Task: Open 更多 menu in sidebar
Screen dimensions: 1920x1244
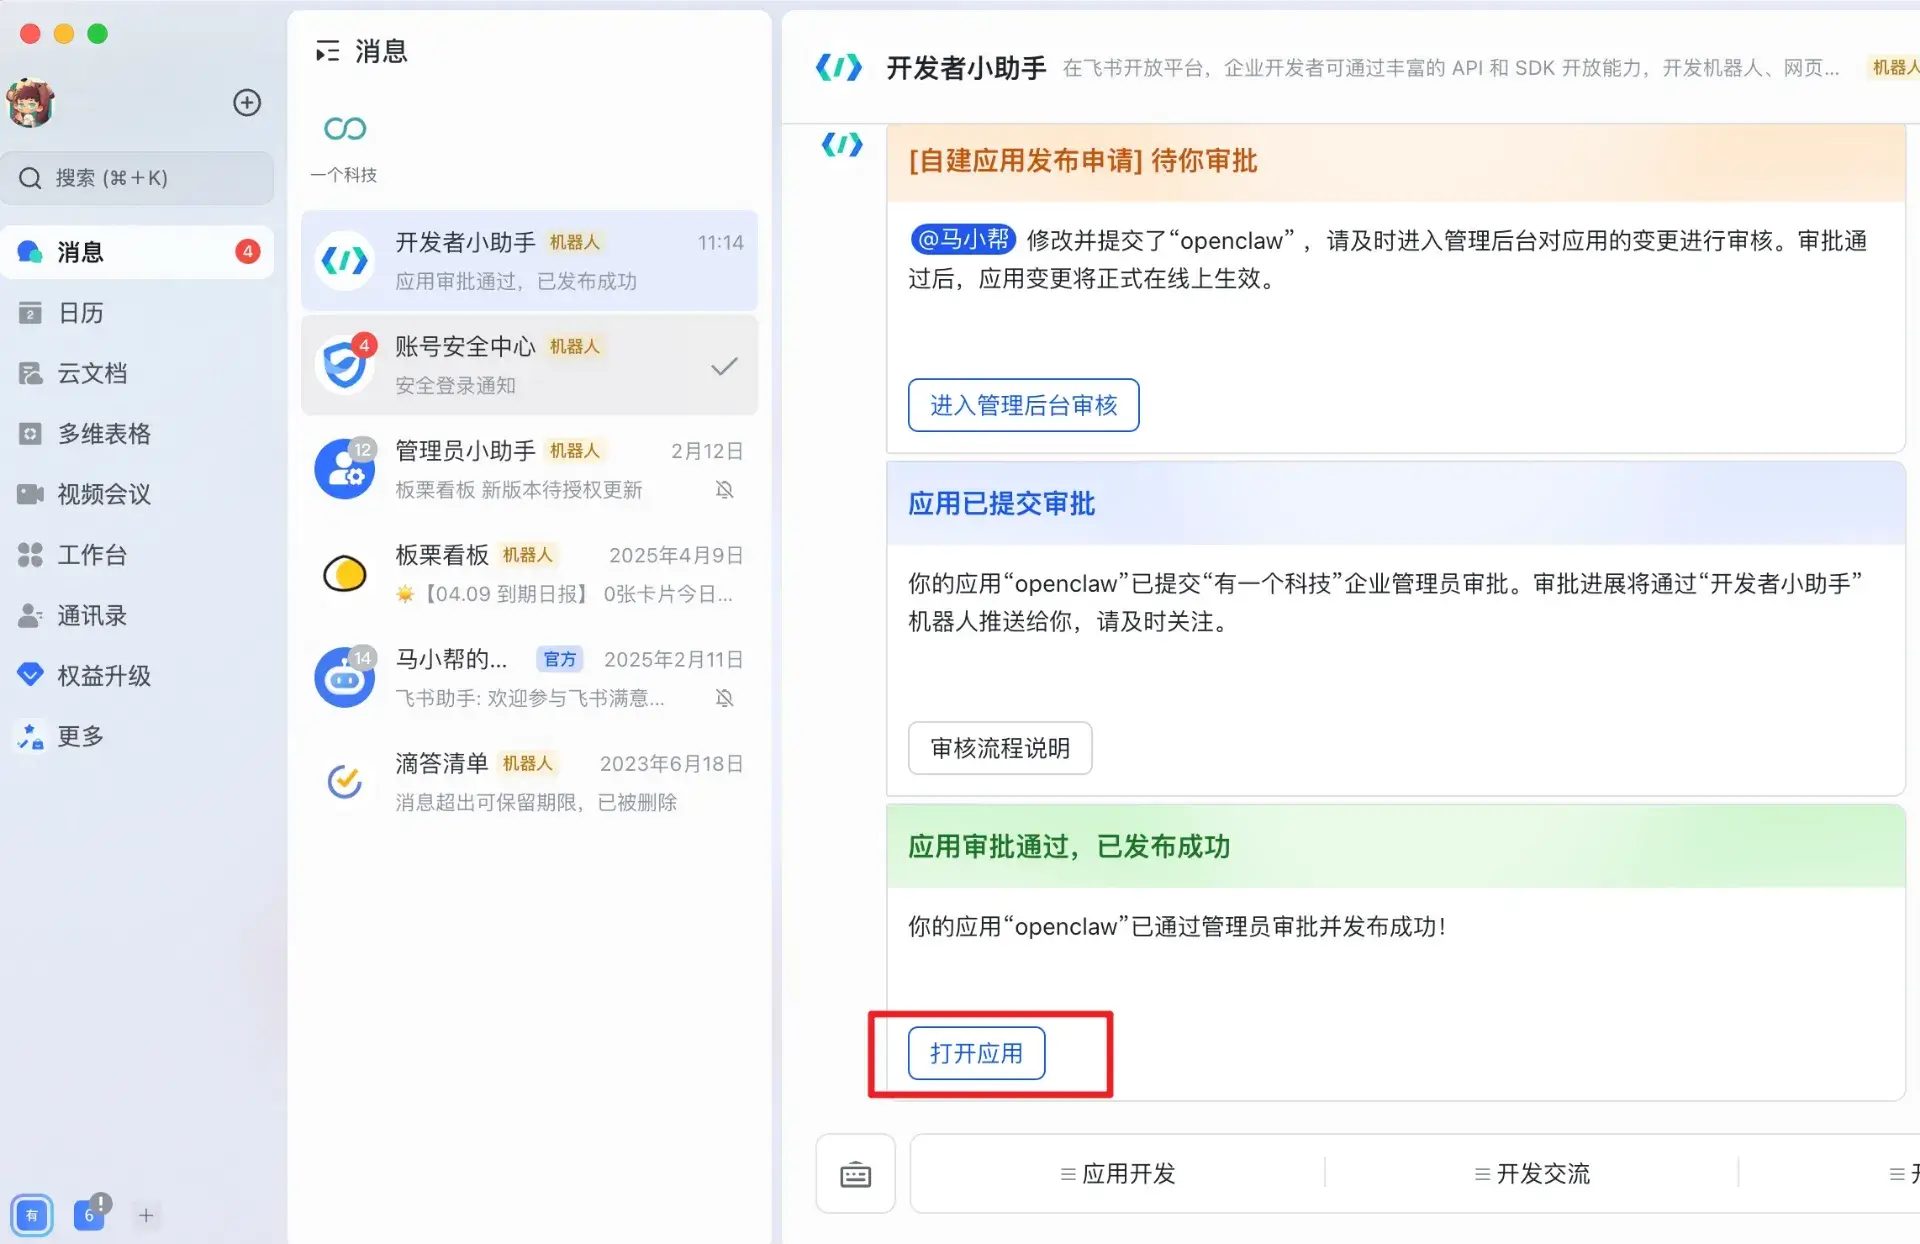Action: click(80, 736)
